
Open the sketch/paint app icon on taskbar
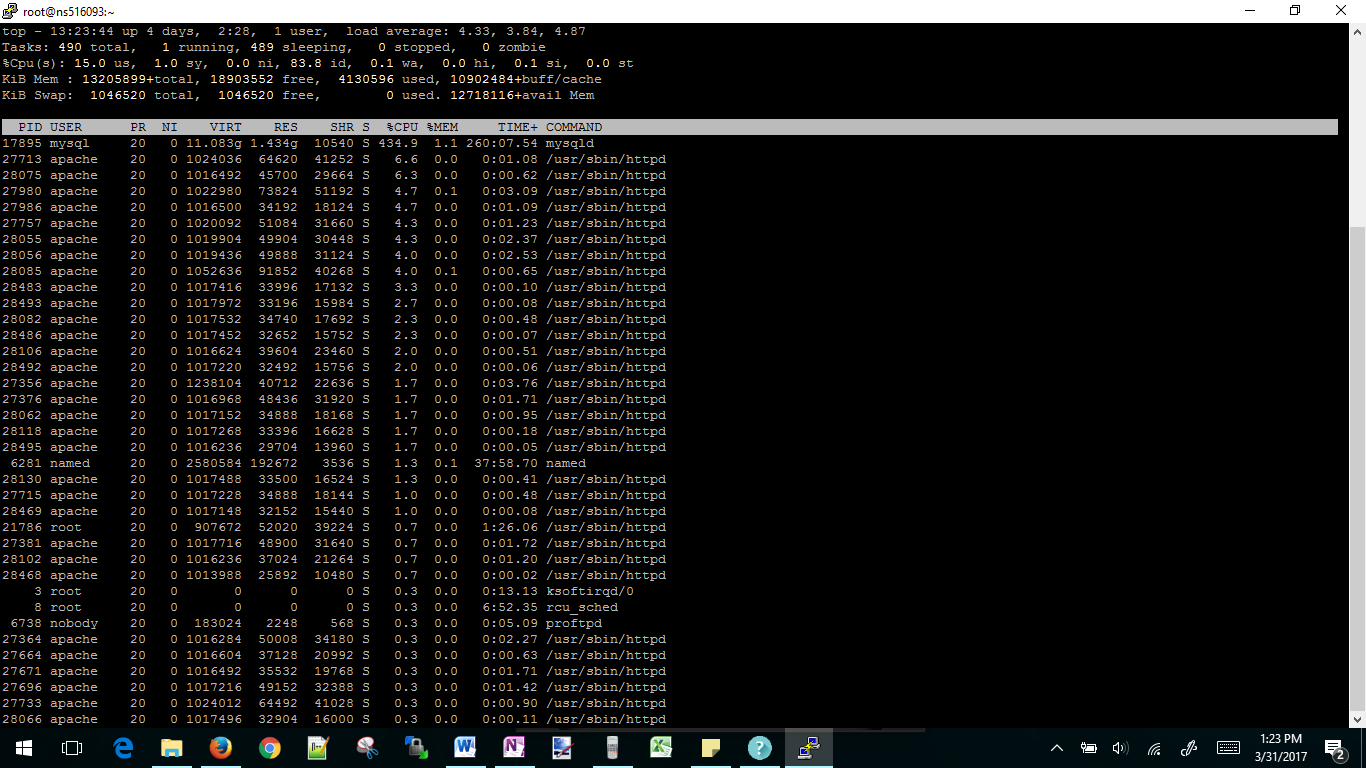pyautogui.click(x=564, y=748)
